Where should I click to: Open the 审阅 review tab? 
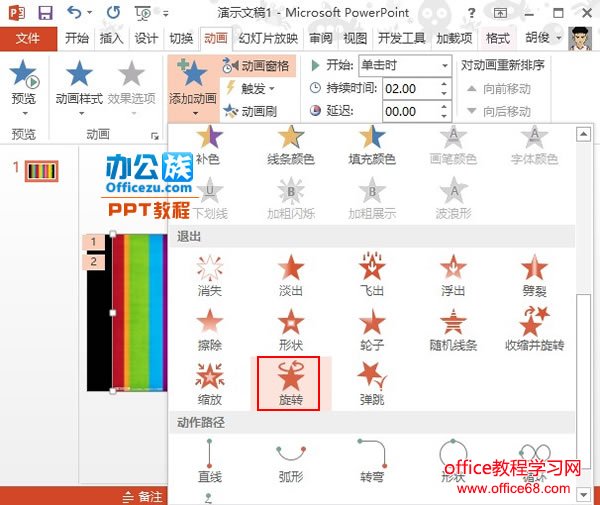(x=321, y=38)
